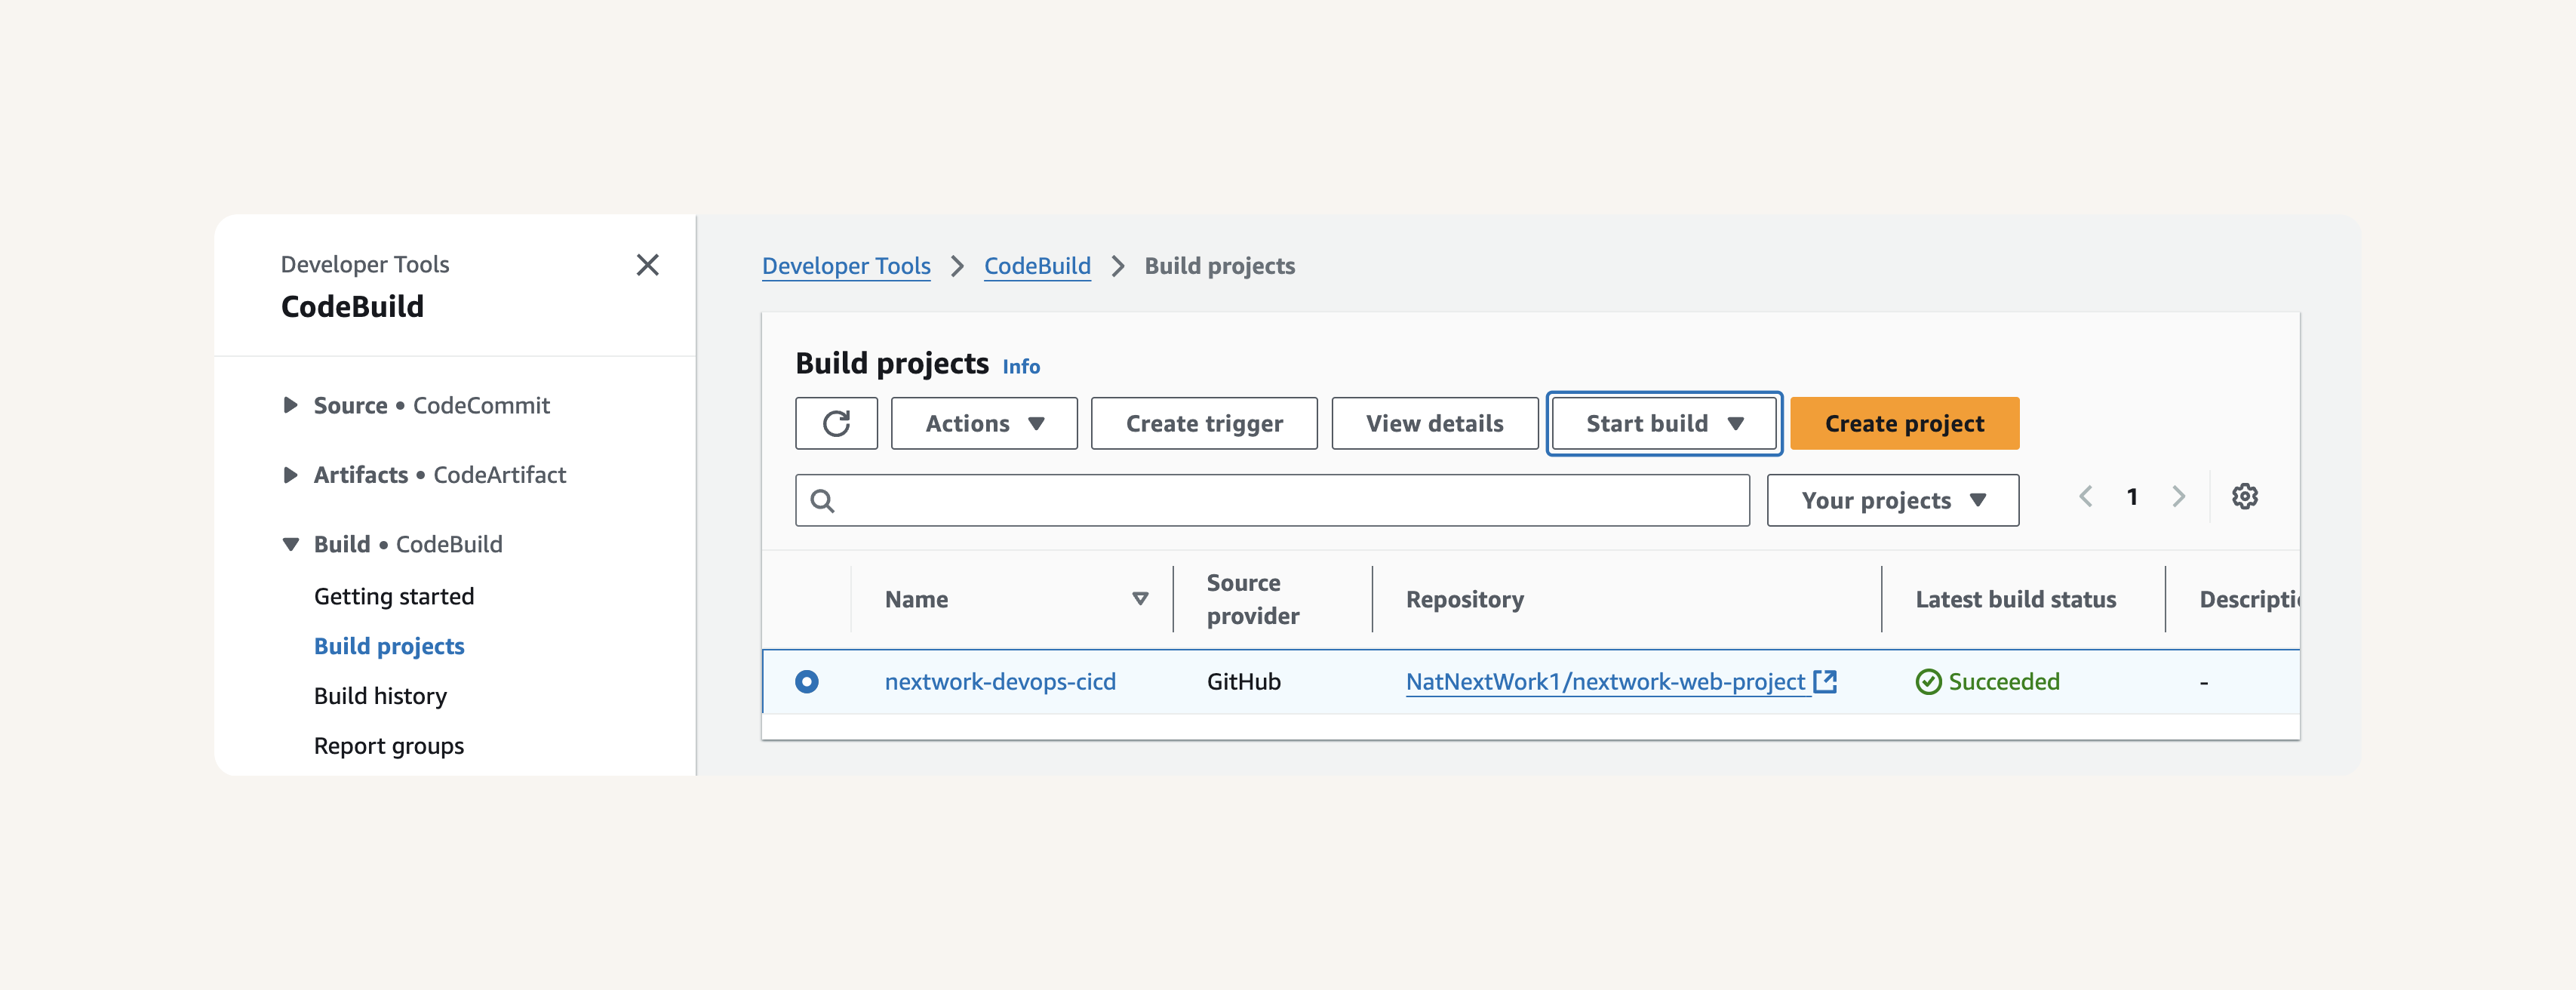Go to next page arrow

pos(2179,497)
